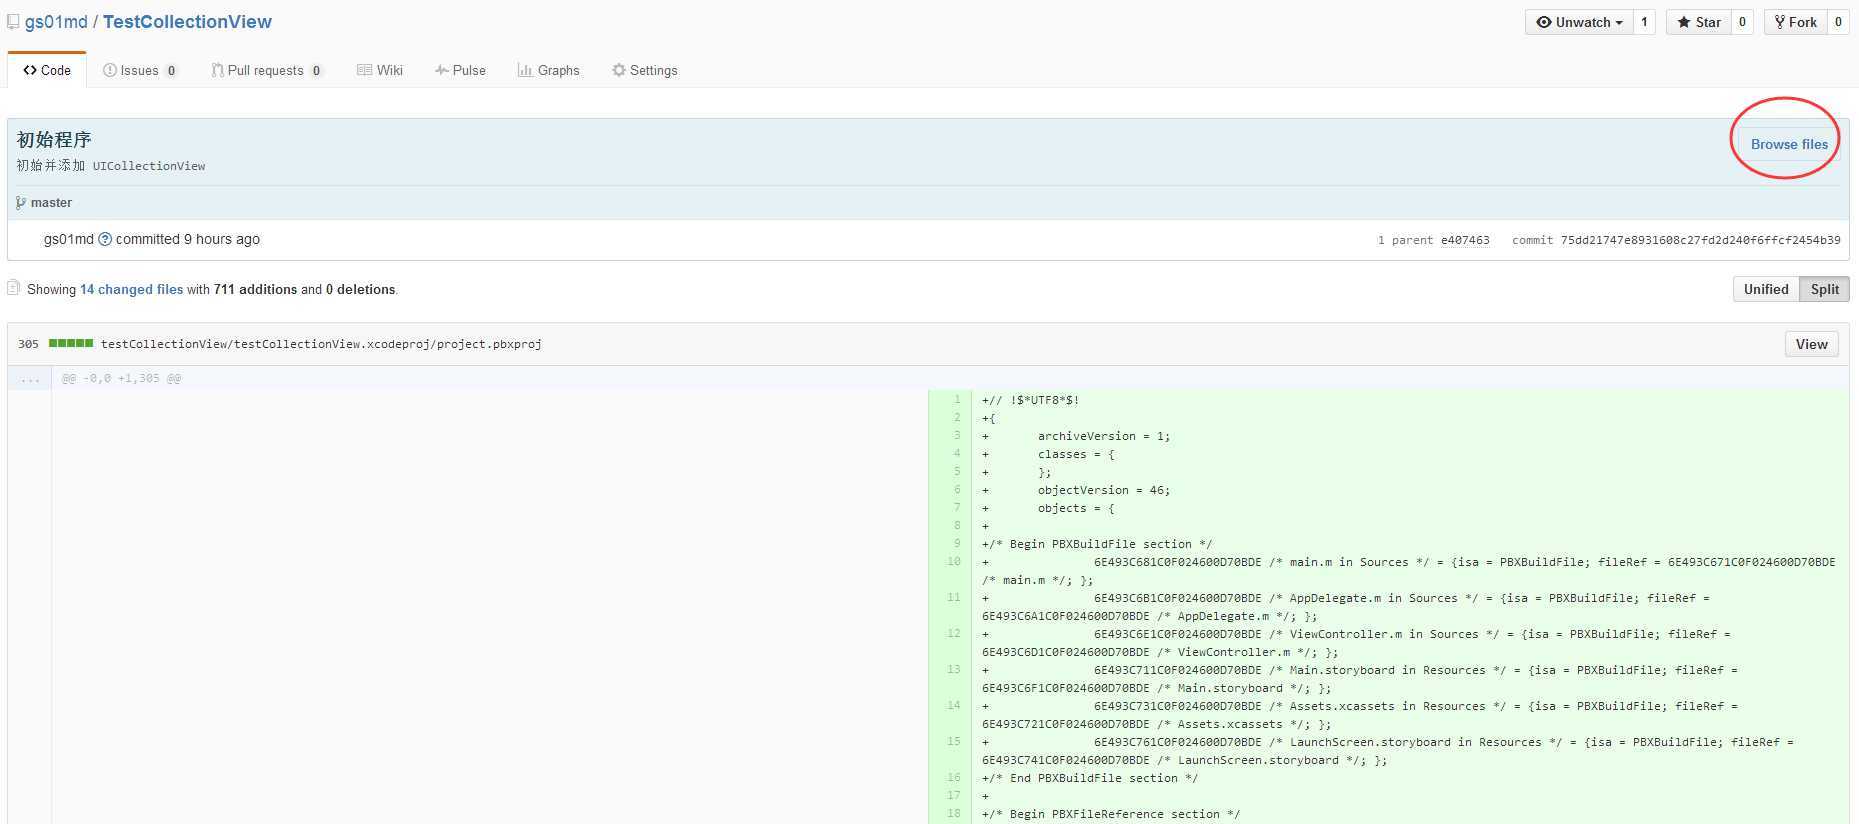Open the Graphs tab
The height and width of the screenshot is (824, 1859).
pyautogui.click(x=548, y=70)
